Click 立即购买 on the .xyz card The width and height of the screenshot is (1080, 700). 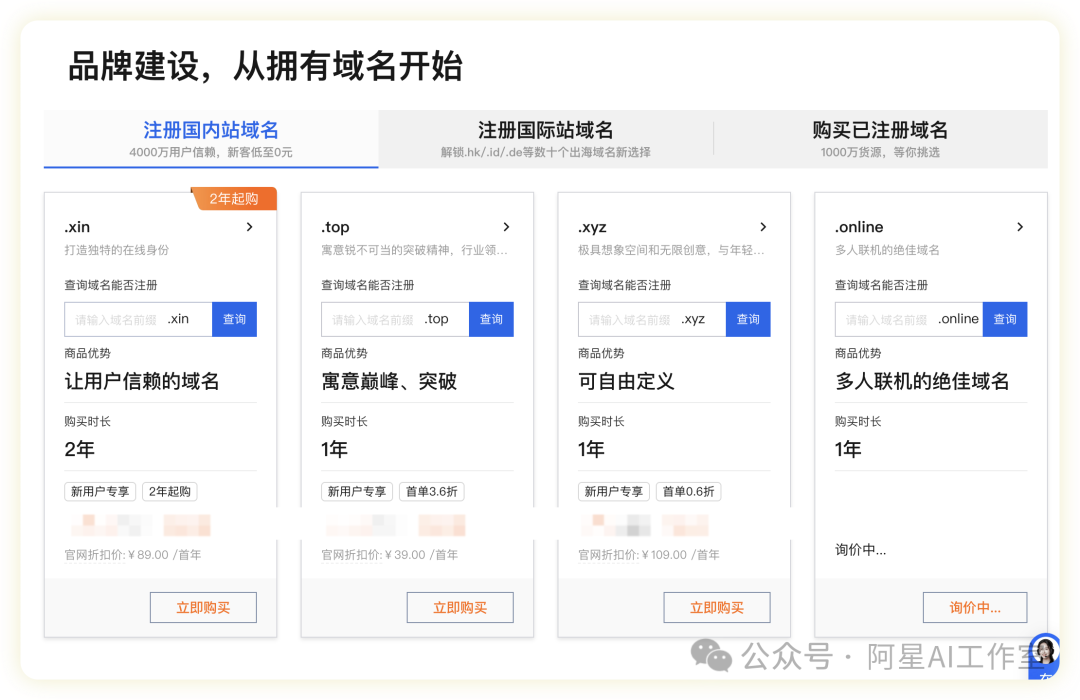(717, 608)
